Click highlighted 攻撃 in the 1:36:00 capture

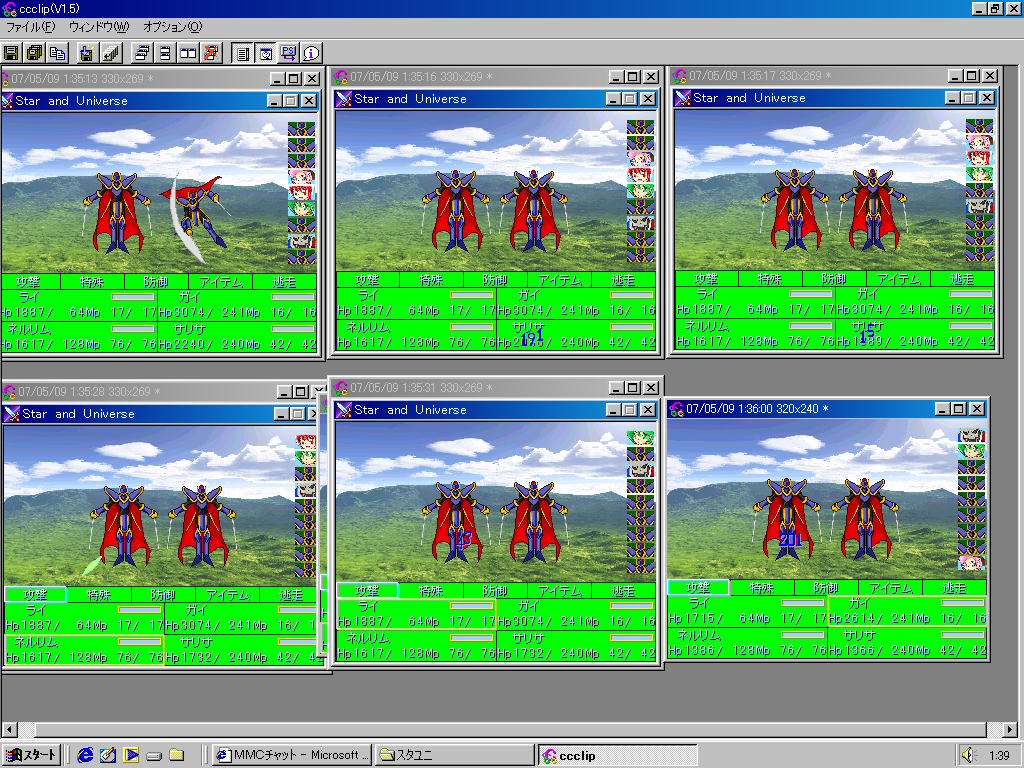tap(697, 588)
